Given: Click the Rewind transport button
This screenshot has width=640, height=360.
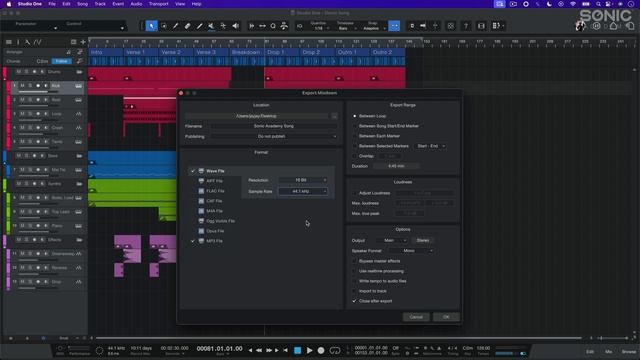Looking at the screenshot, I should click(259, 350).
